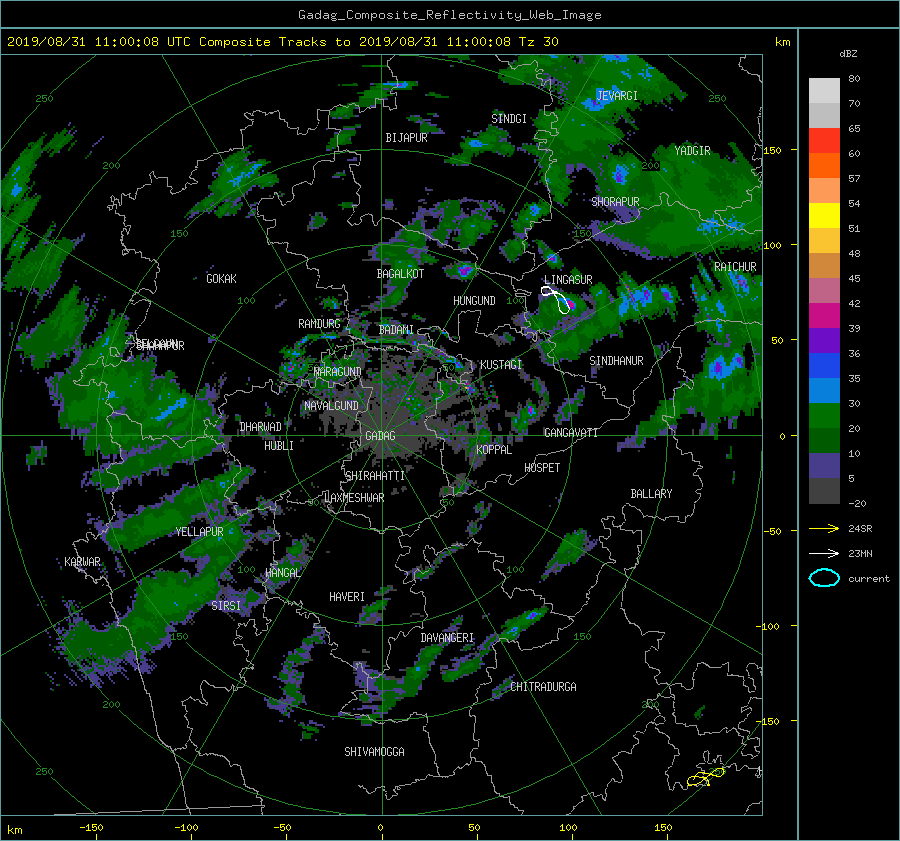Viewport: 900px width, 841px height.
Task: Click the GOKAK city label
Action: (x=222, y=278)
